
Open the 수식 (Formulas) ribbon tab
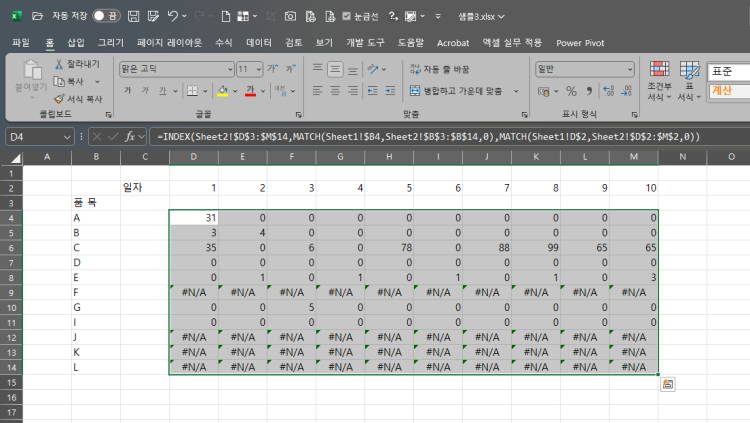click(x=223, y=43)
